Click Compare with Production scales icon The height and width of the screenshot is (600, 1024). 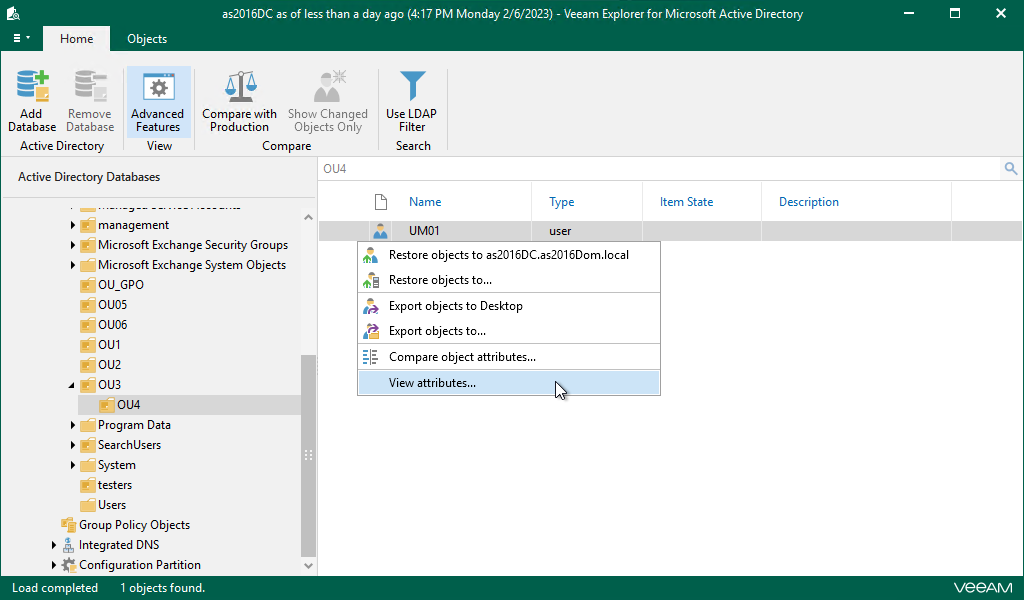click(240, 87)
